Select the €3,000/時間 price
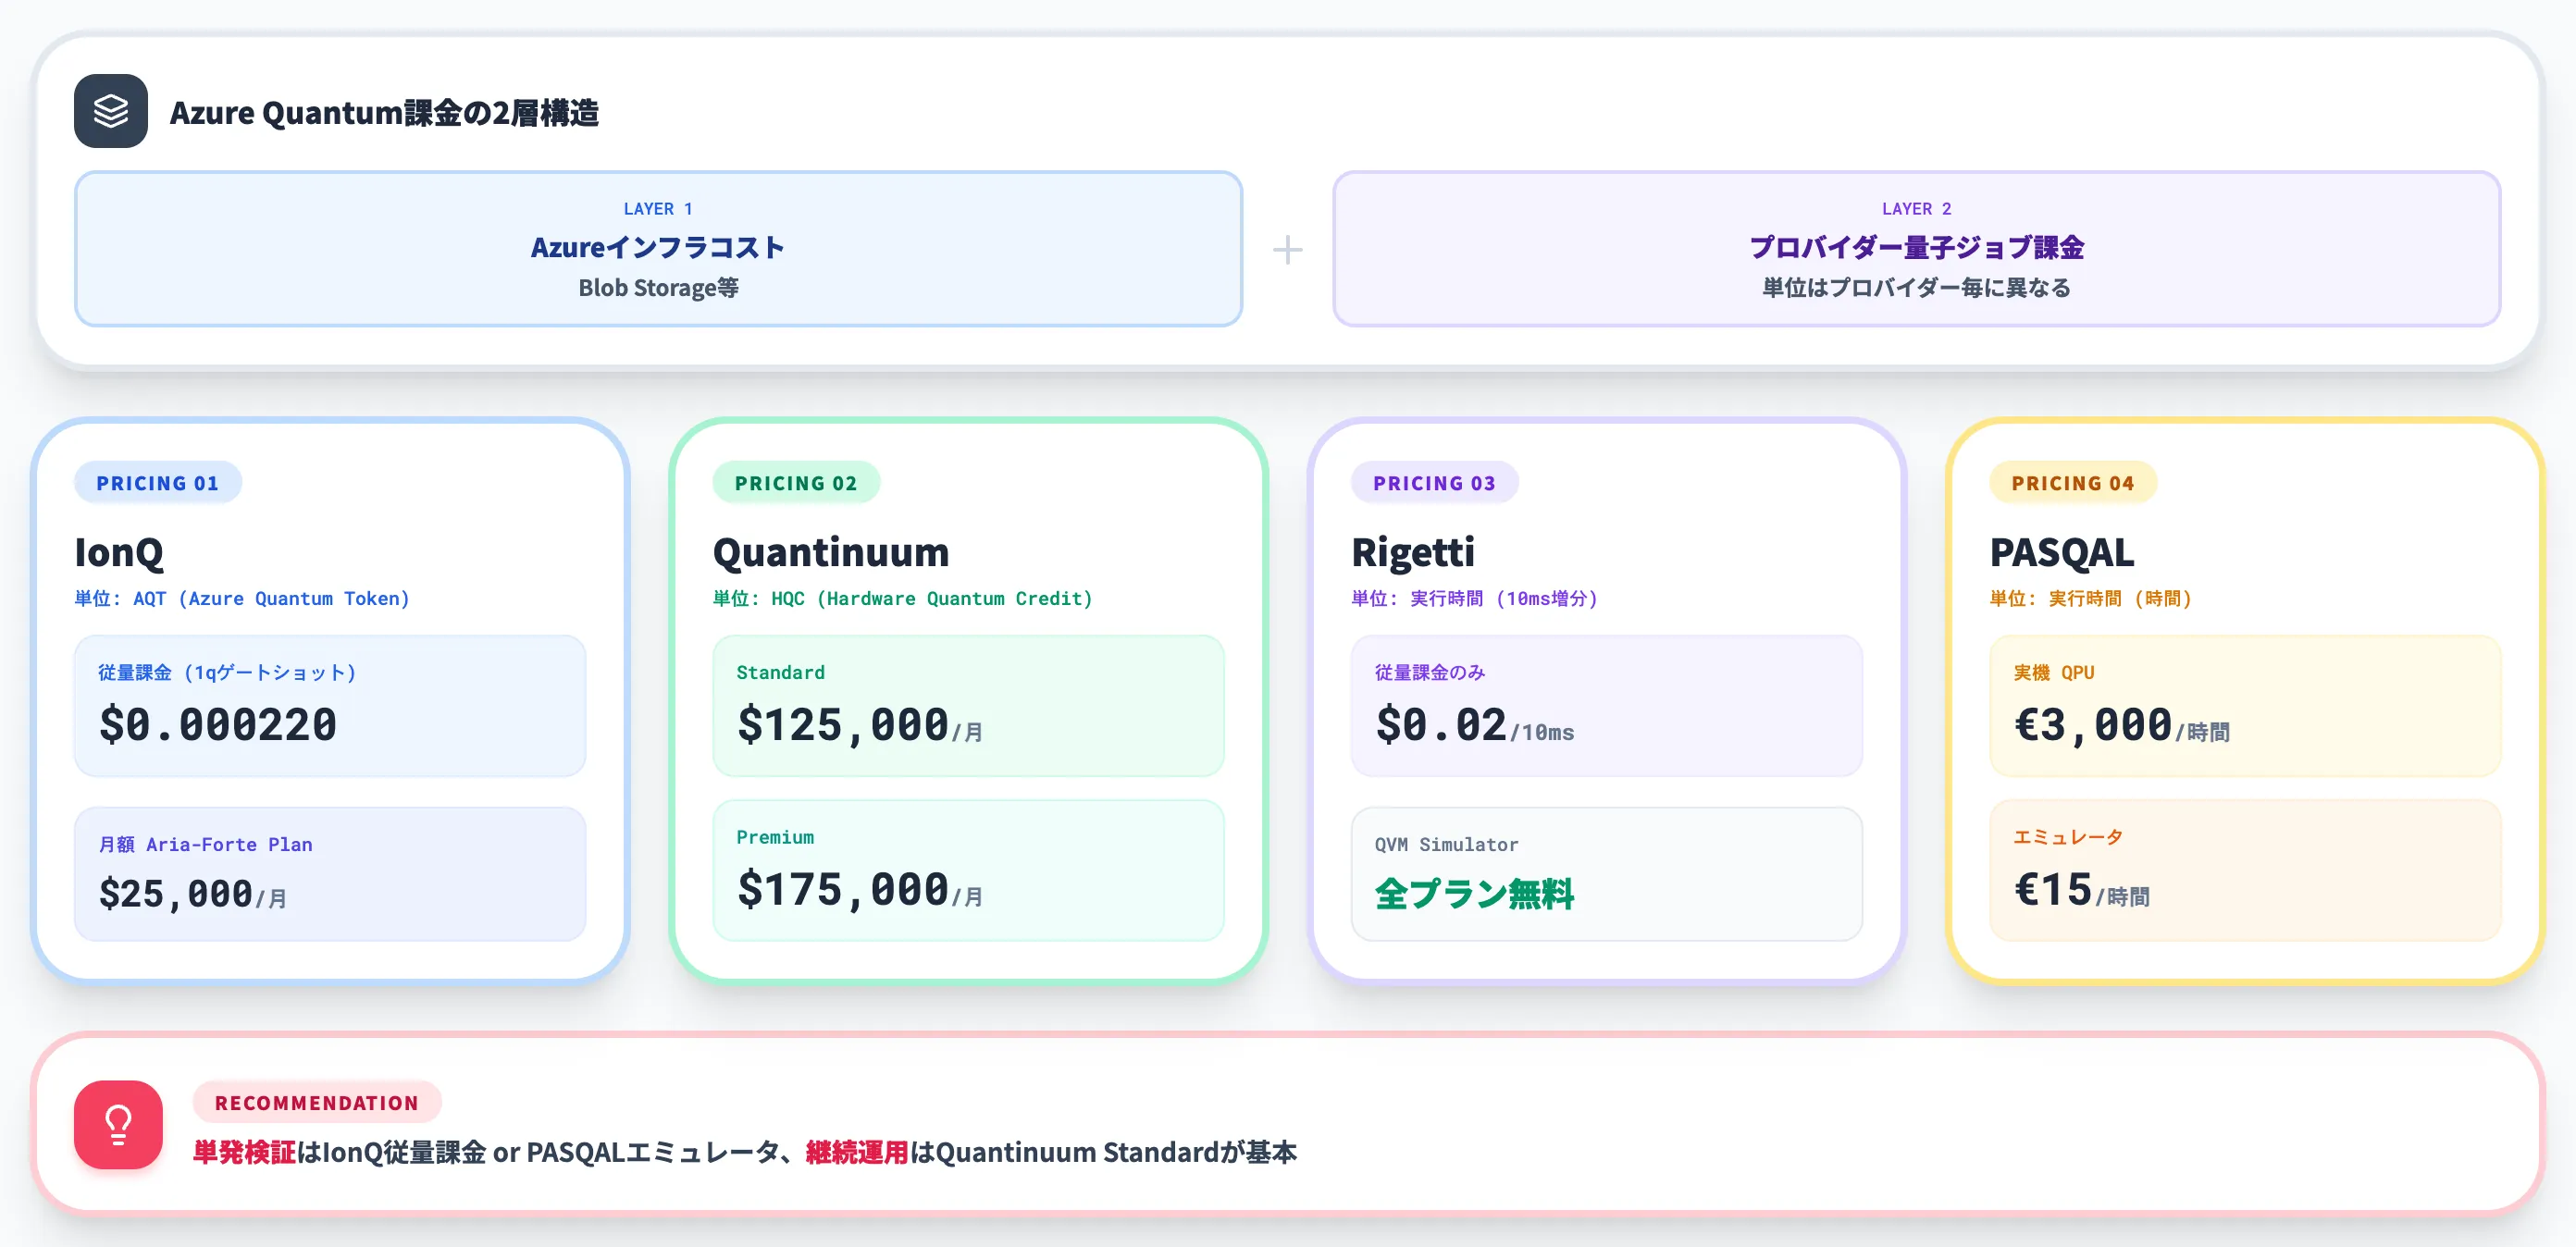 pyautogui.click(x=2122, y=724)
